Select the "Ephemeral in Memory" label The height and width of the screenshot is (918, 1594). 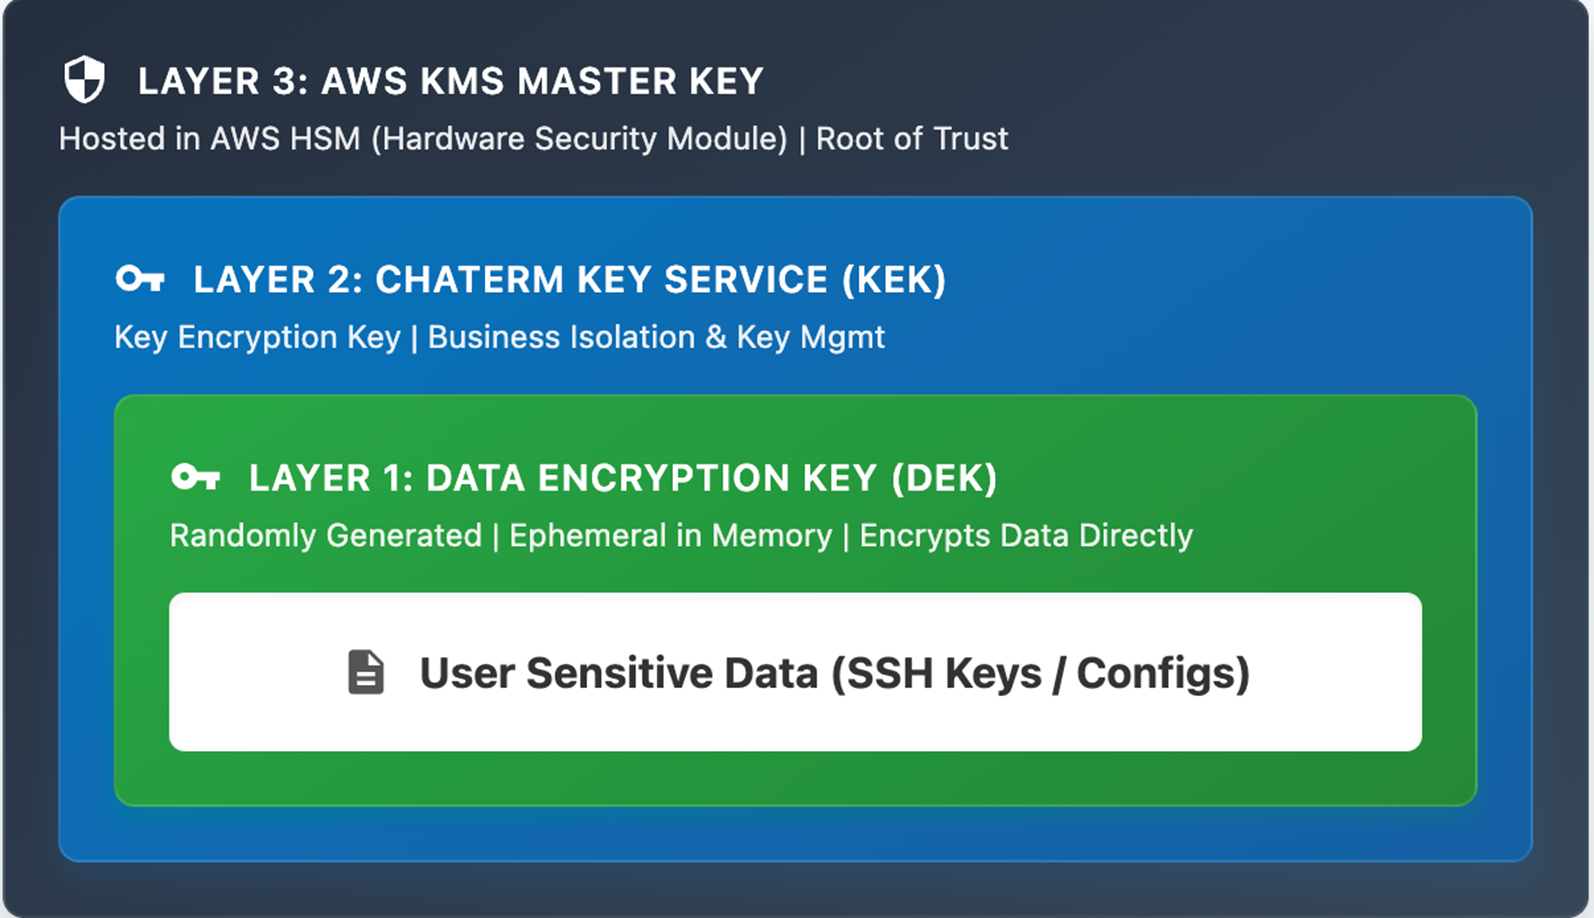pyautogui.click(x=670, y=535)
